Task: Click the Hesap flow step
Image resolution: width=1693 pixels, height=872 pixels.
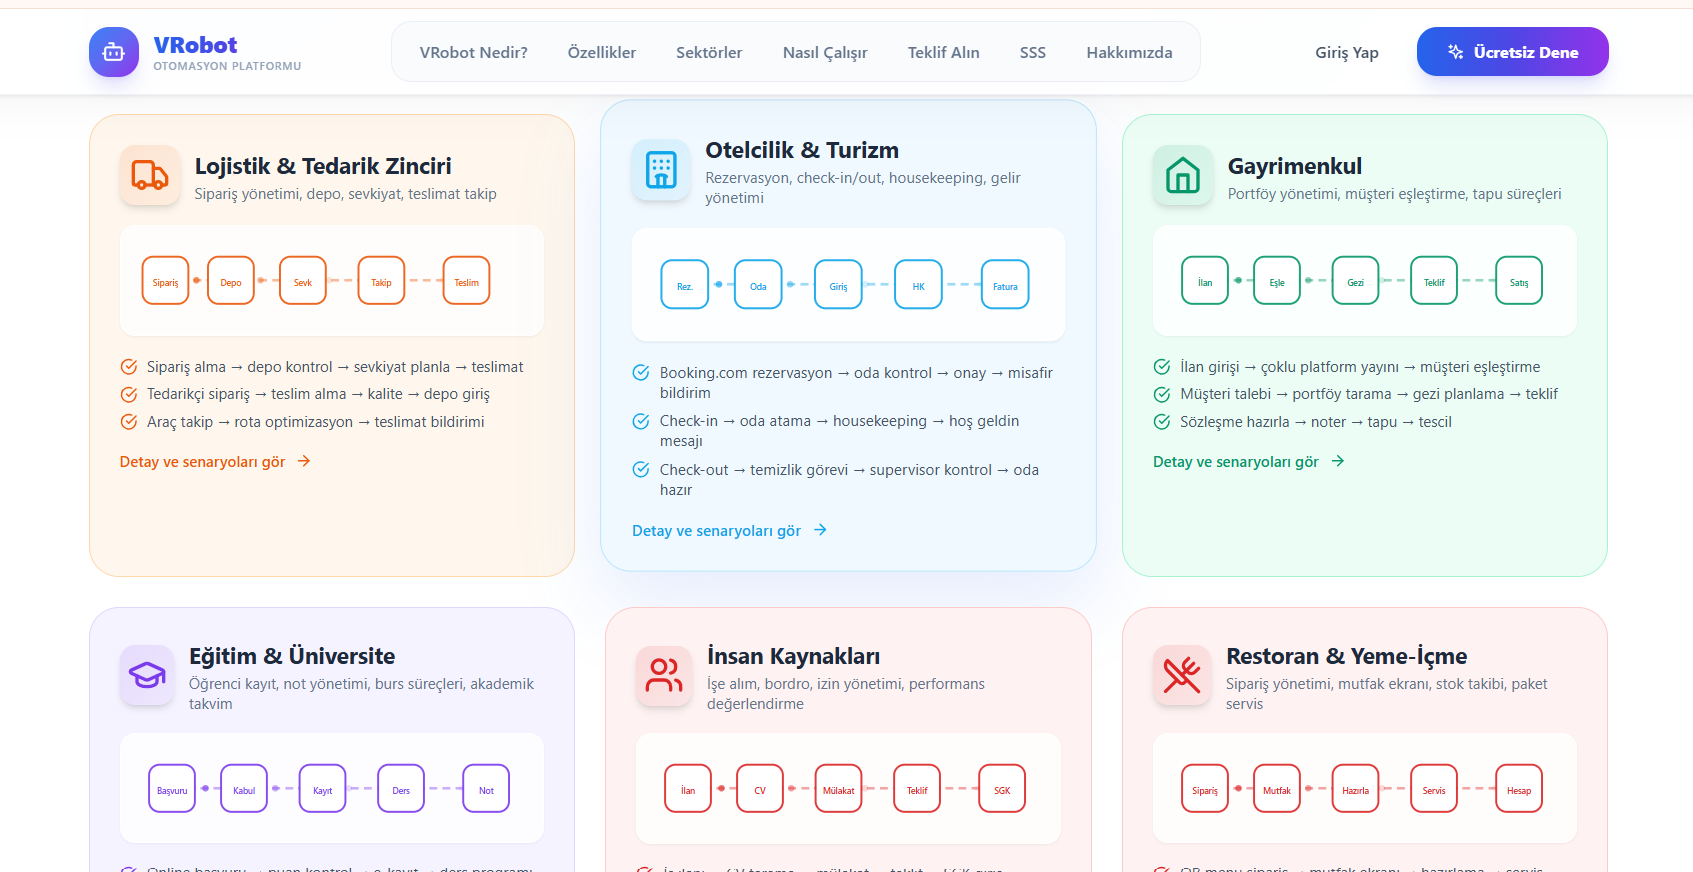Action: (1519, 789)
